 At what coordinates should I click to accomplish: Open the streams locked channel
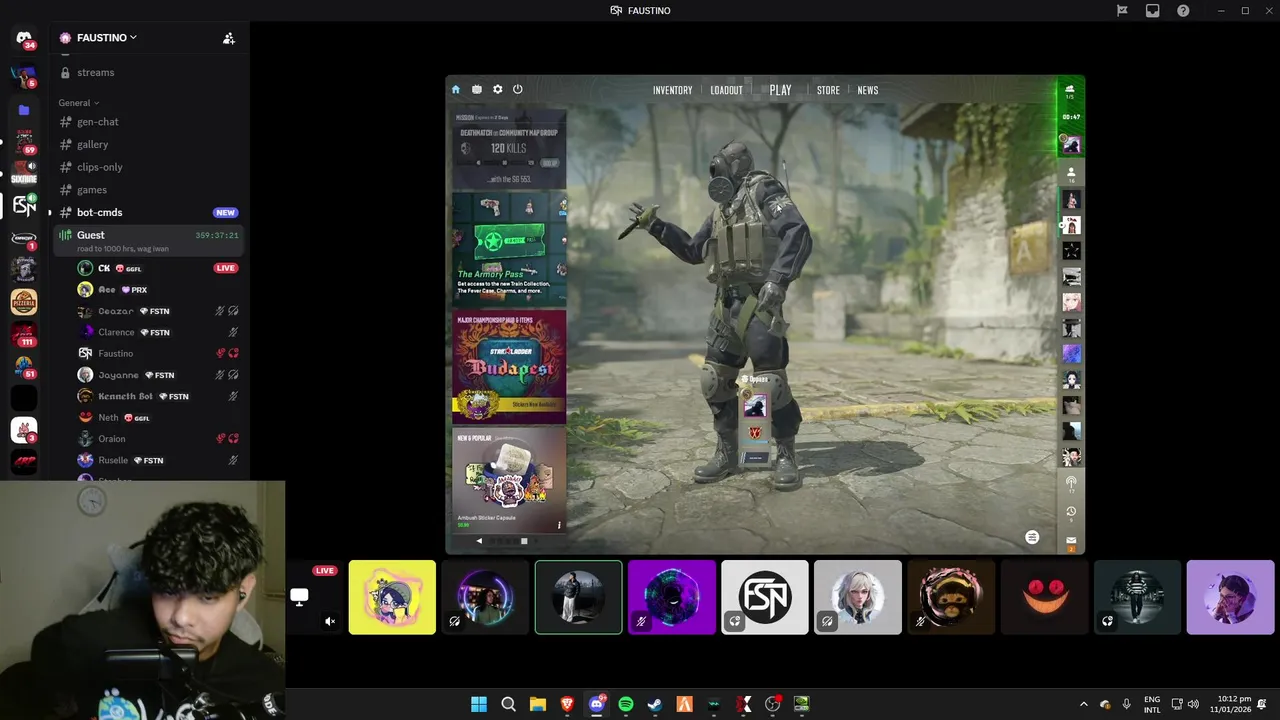coord(148,72)
